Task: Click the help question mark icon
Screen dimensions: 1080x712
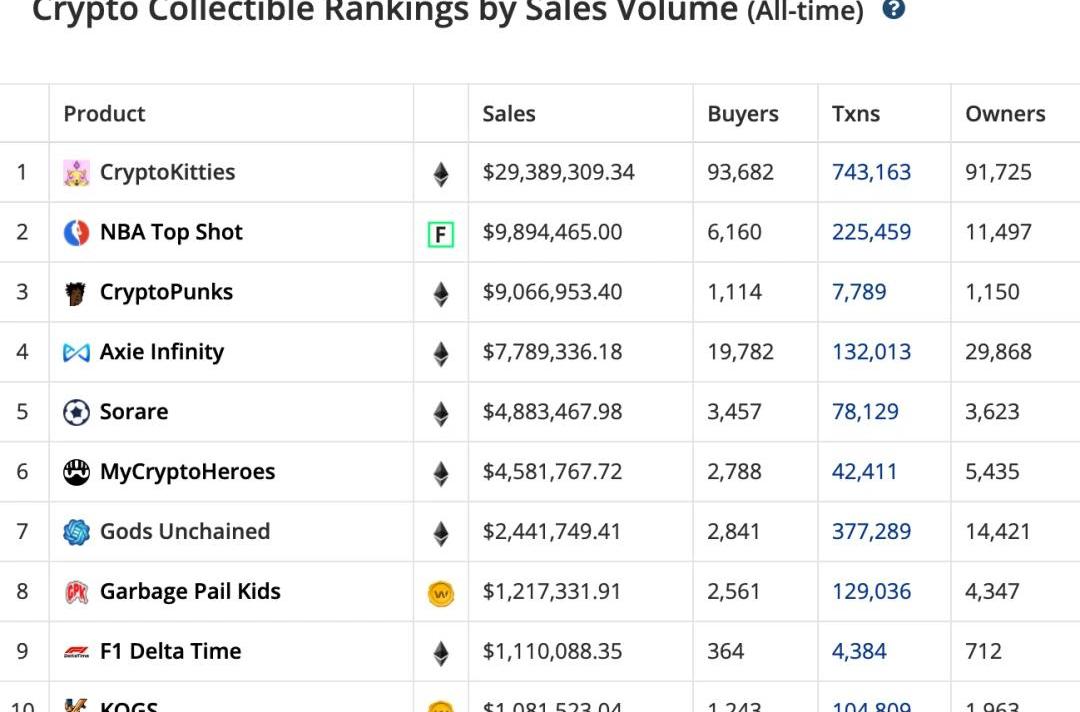Action: tap(894, 10)
